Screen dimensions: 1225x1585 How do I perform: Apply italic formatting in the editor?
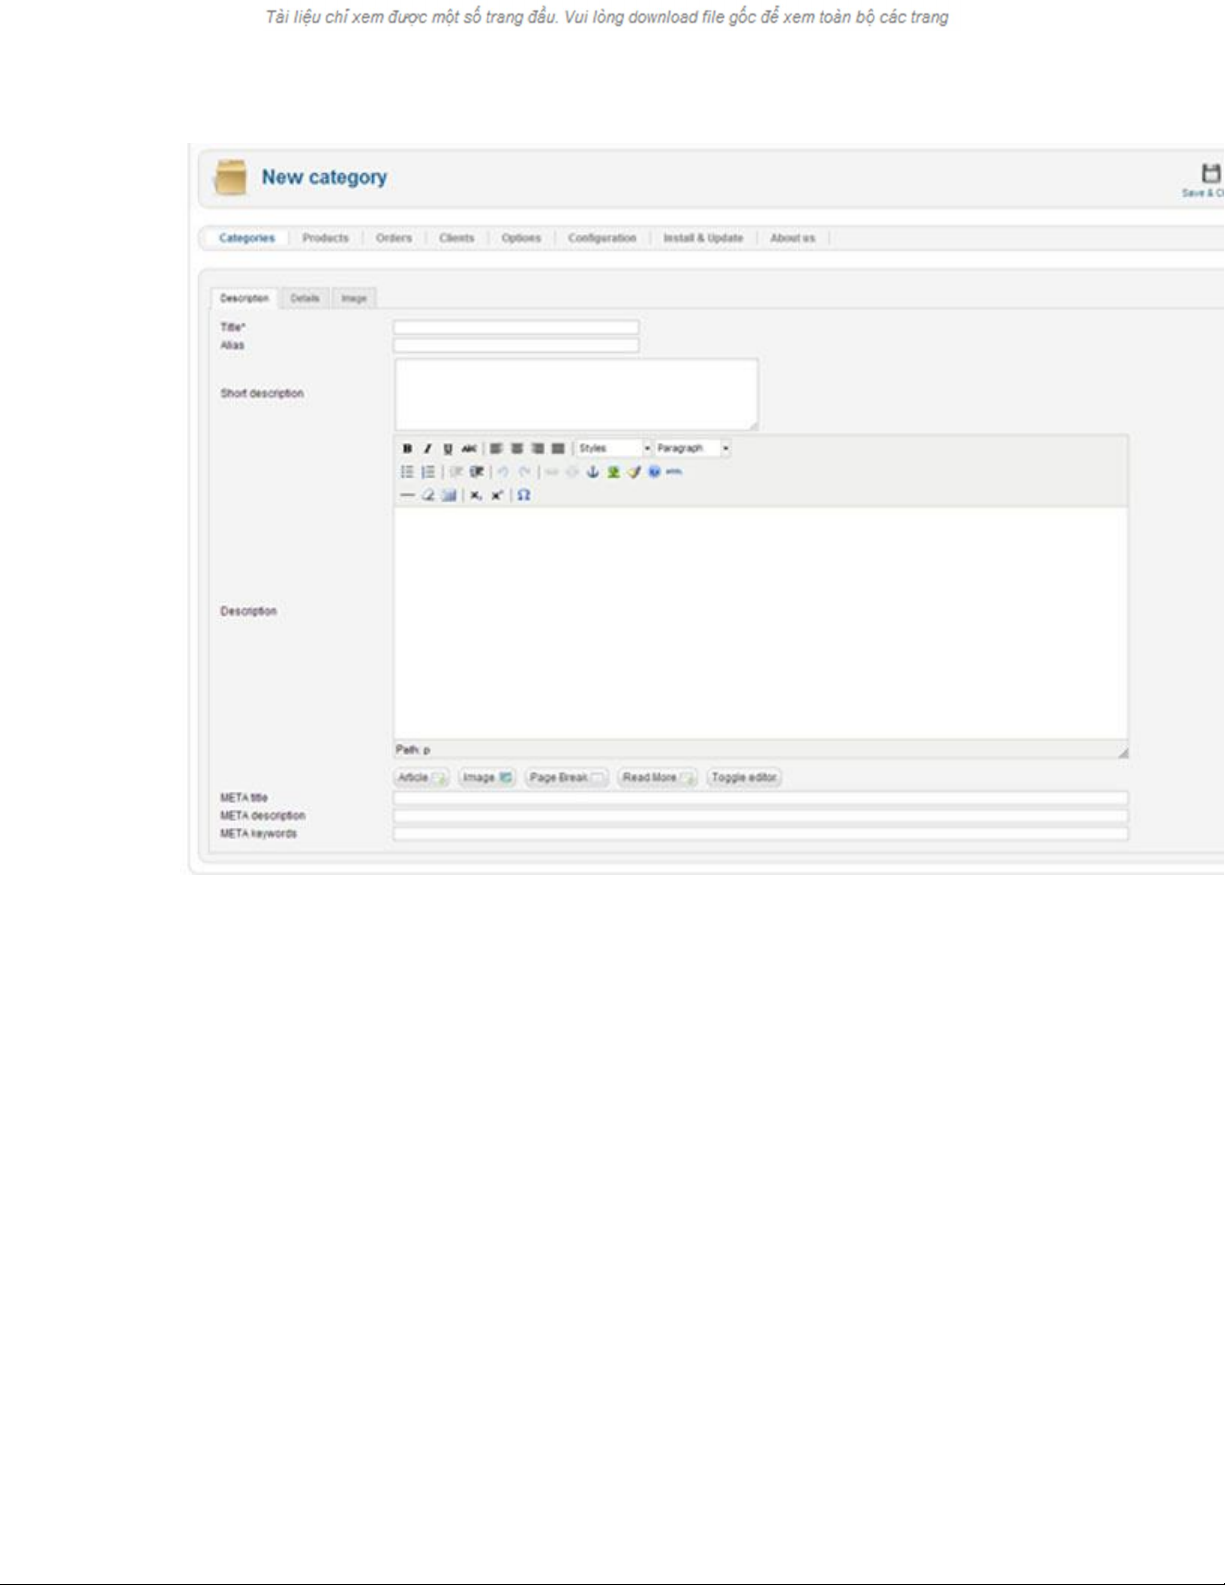point(427,449)
